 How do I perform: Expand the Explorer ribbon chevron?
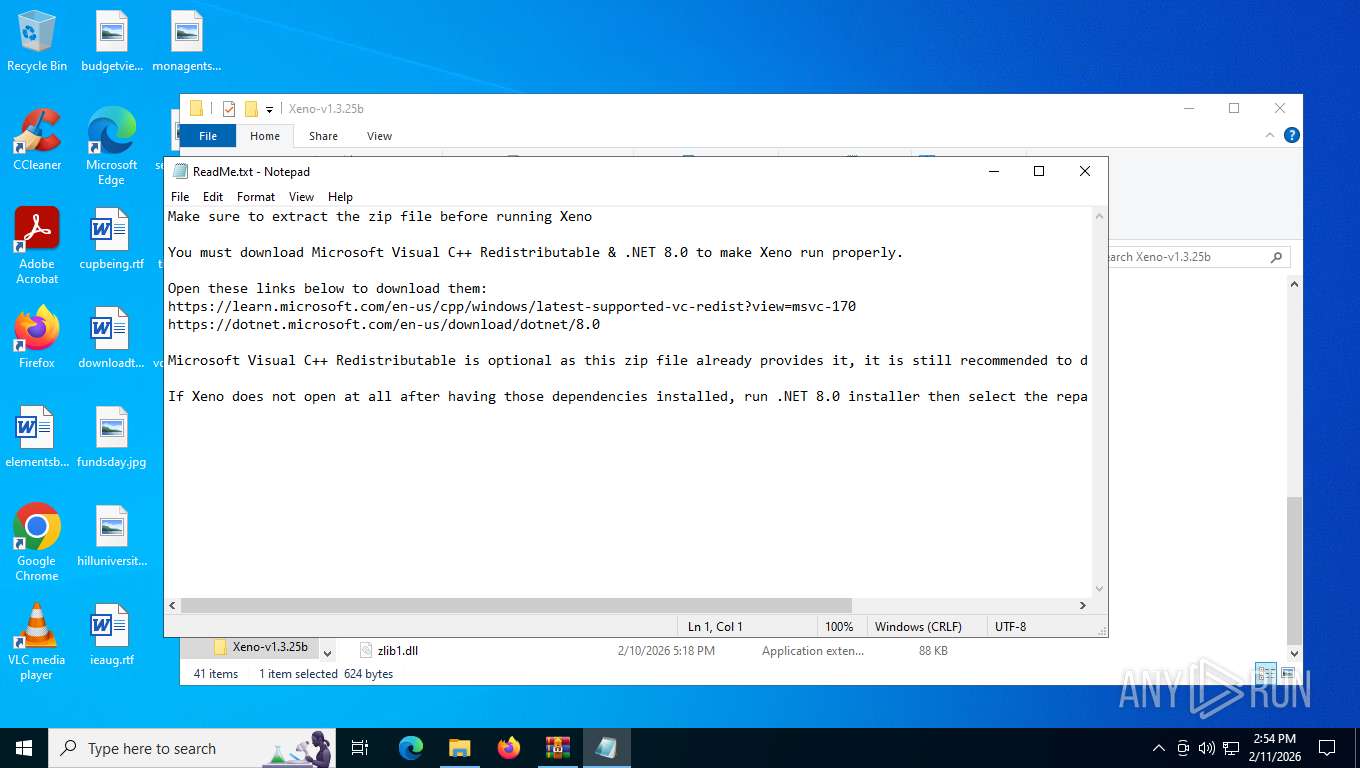click(1272, 135)
